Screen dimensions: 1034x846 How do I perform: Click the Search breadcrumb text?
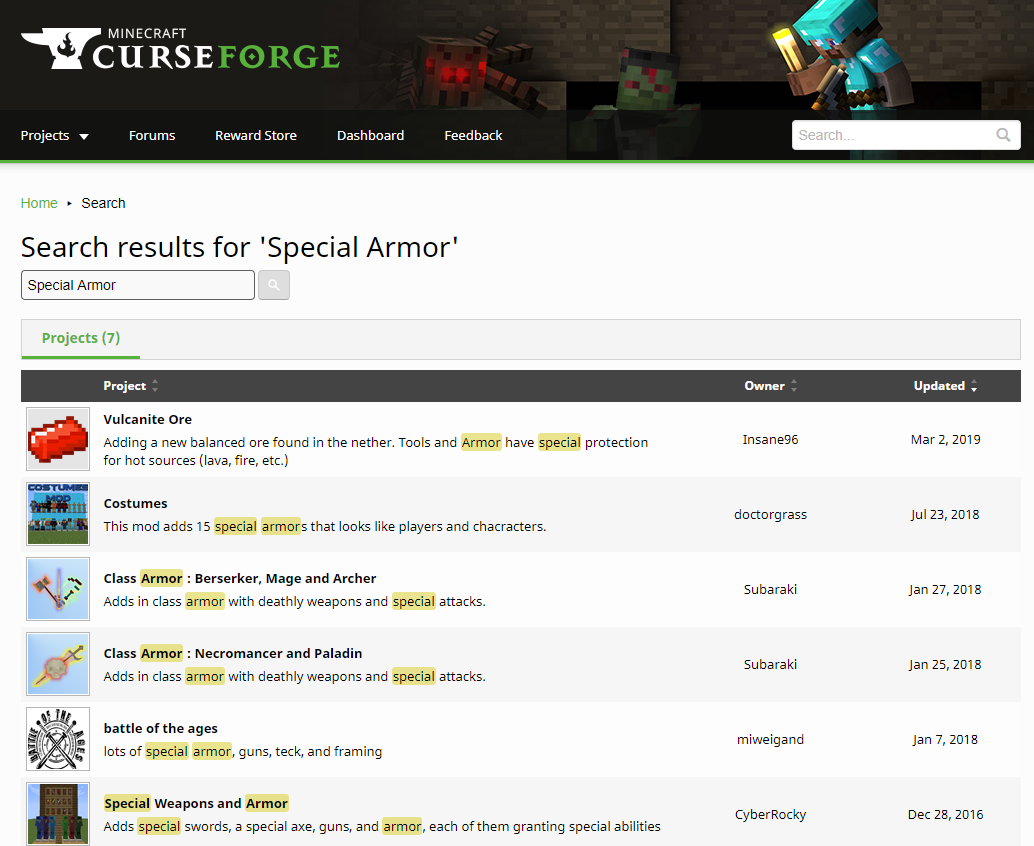point(104,203)
